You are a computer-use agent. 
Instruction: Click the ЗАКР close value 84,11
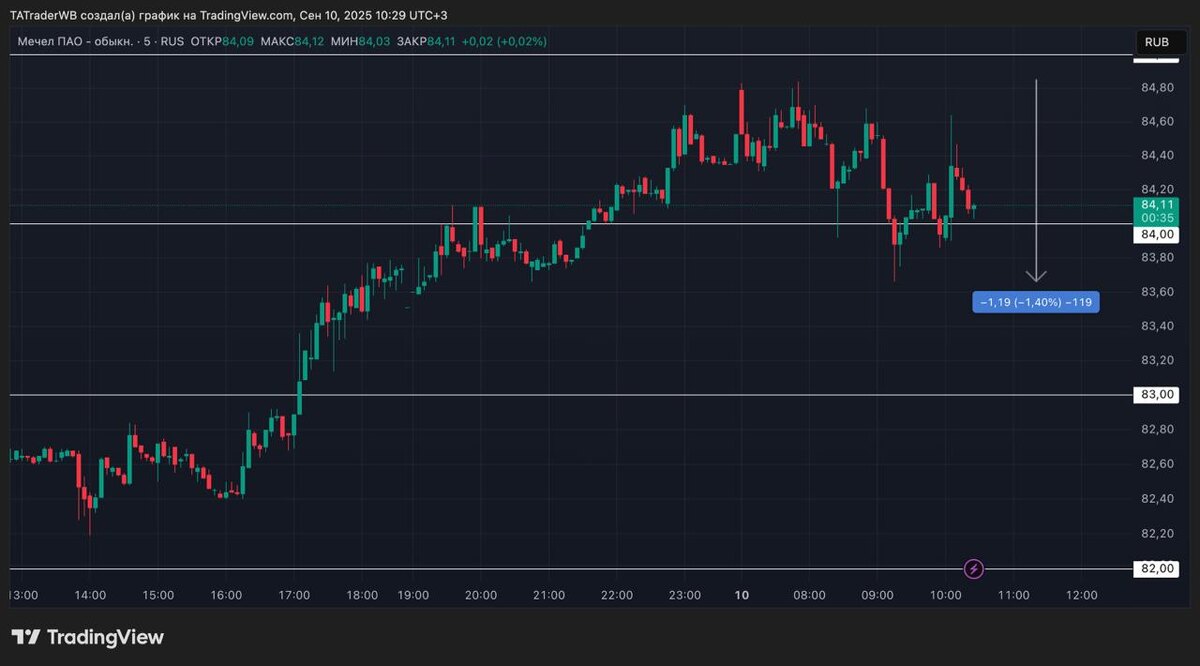[441, 41]
